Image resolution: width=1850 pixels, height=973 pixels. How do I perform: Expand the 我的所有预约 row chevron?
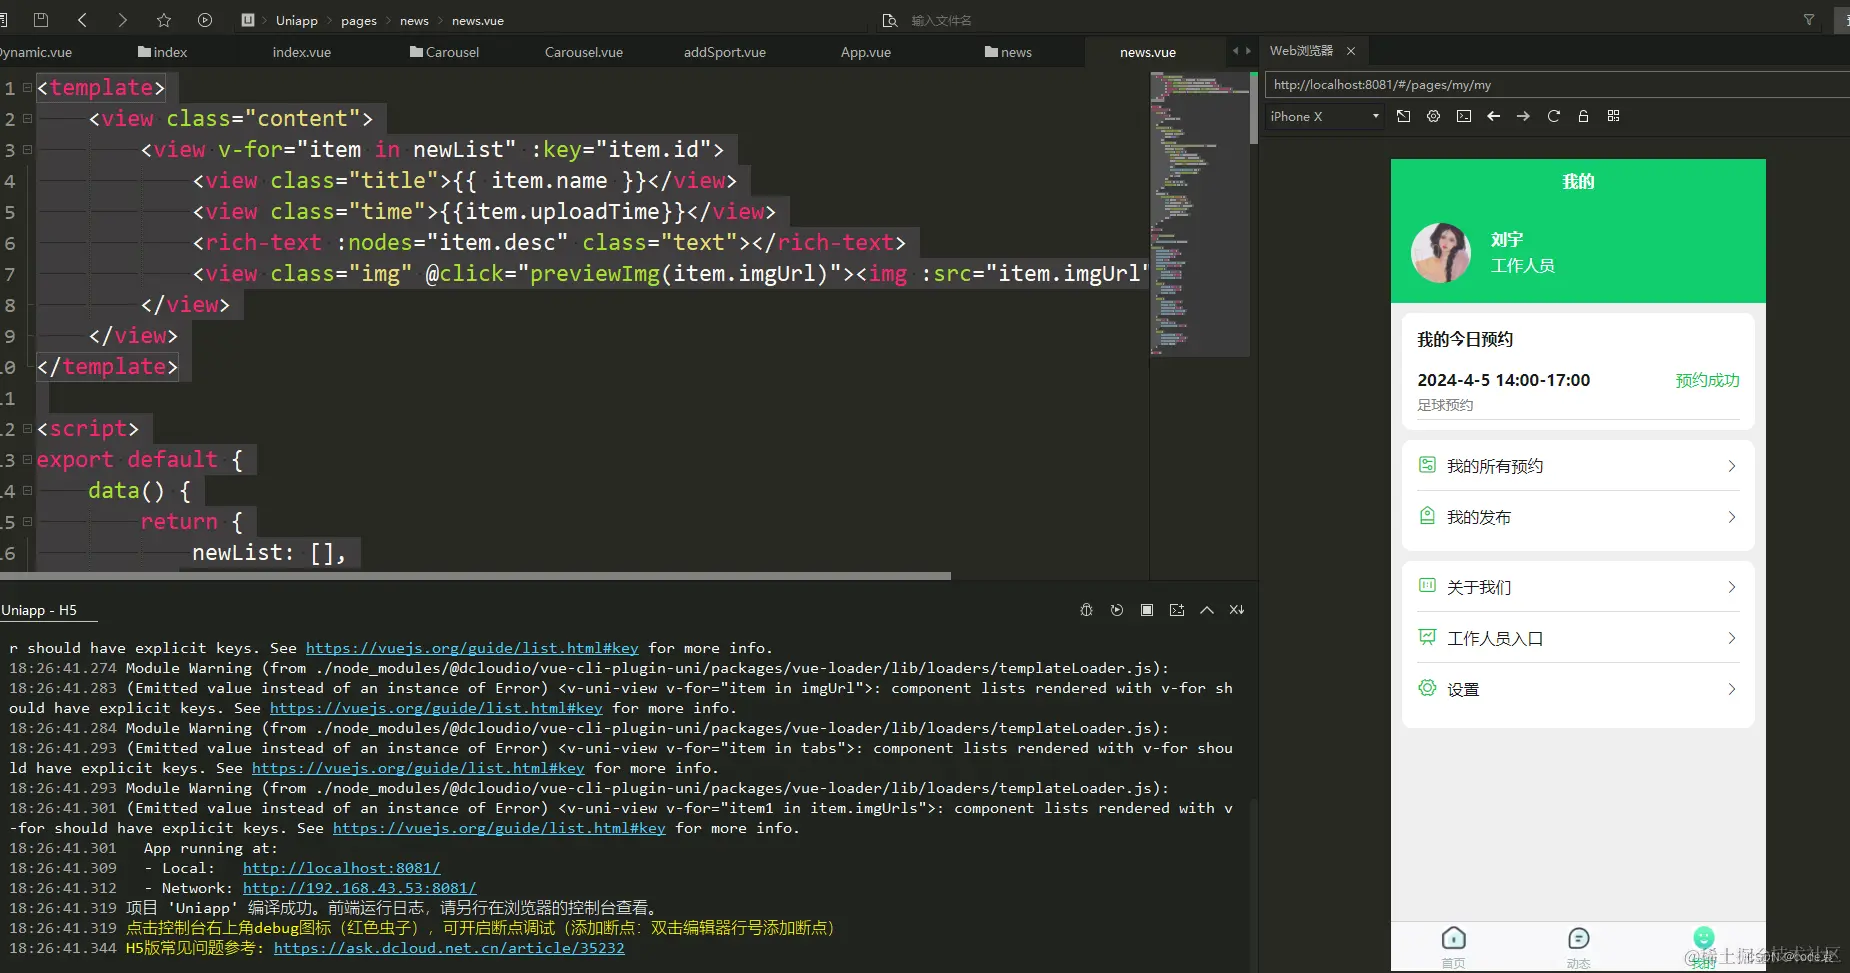click(1732, 466)
